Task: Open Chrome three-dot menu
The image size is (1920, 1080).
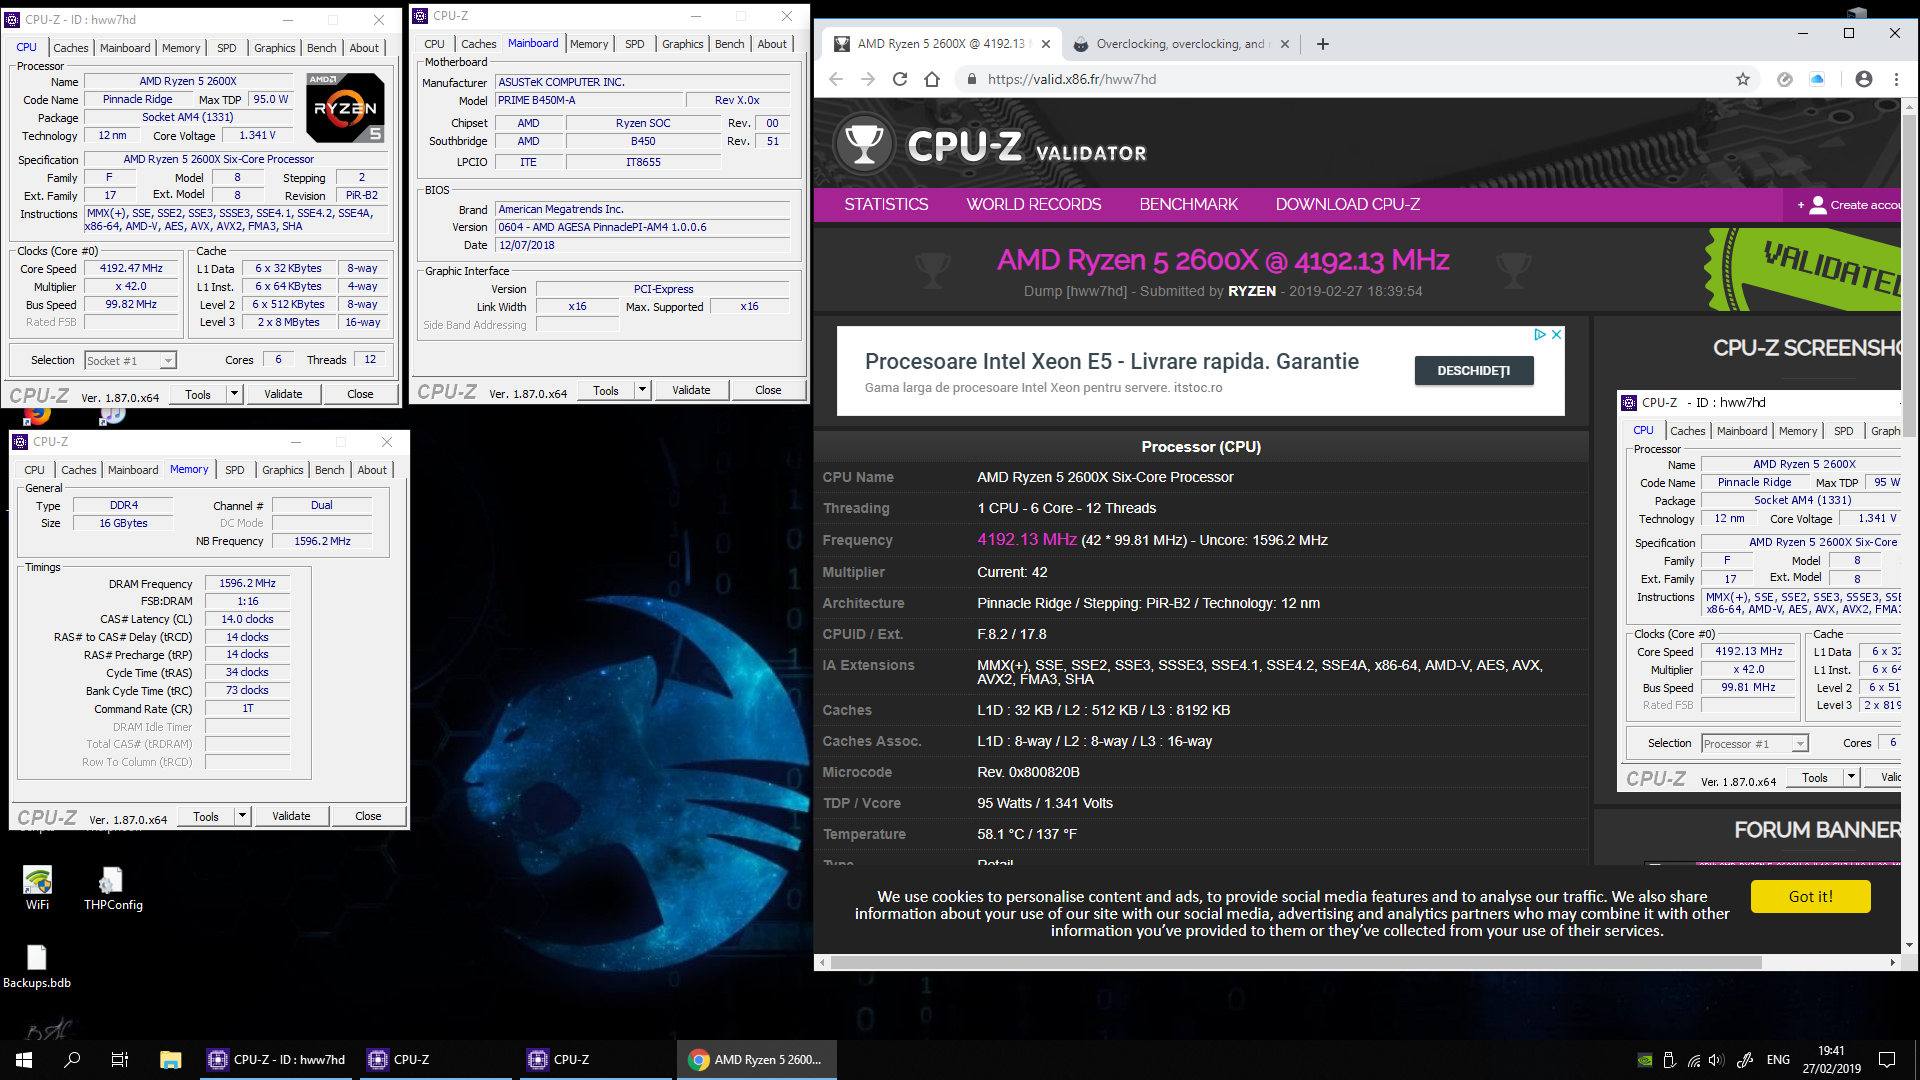Action: [1896, 79]
